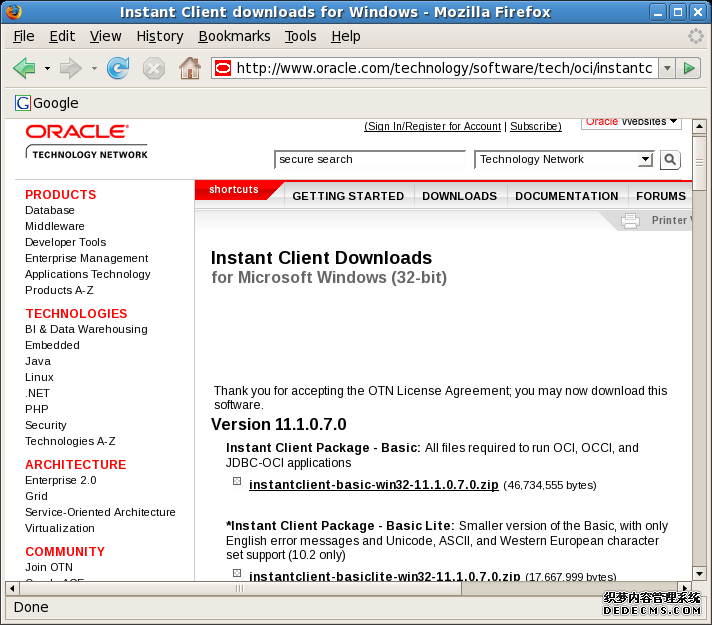This screenshot has height=625, width=712.
Task: Go to the Home page icon
Action: (x=189, y=68)
